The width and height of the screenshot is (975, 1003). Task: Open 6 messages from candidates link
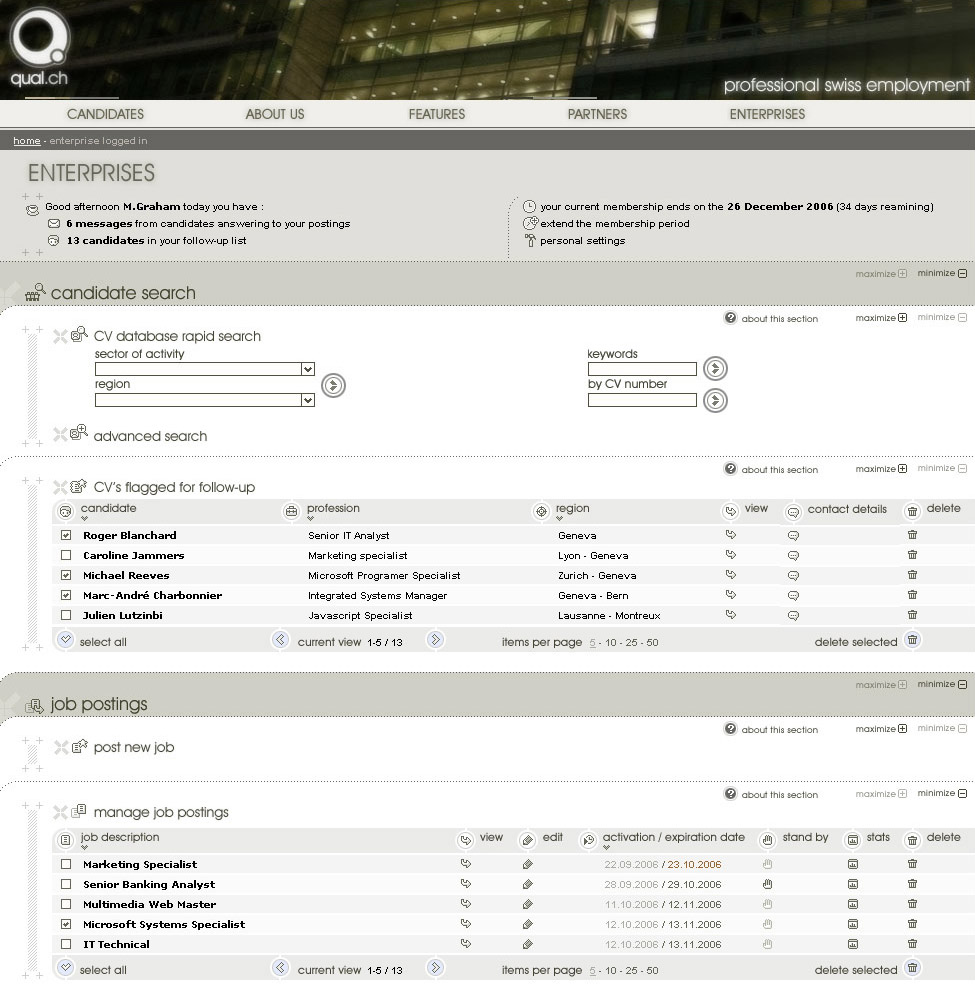(208, 224)
